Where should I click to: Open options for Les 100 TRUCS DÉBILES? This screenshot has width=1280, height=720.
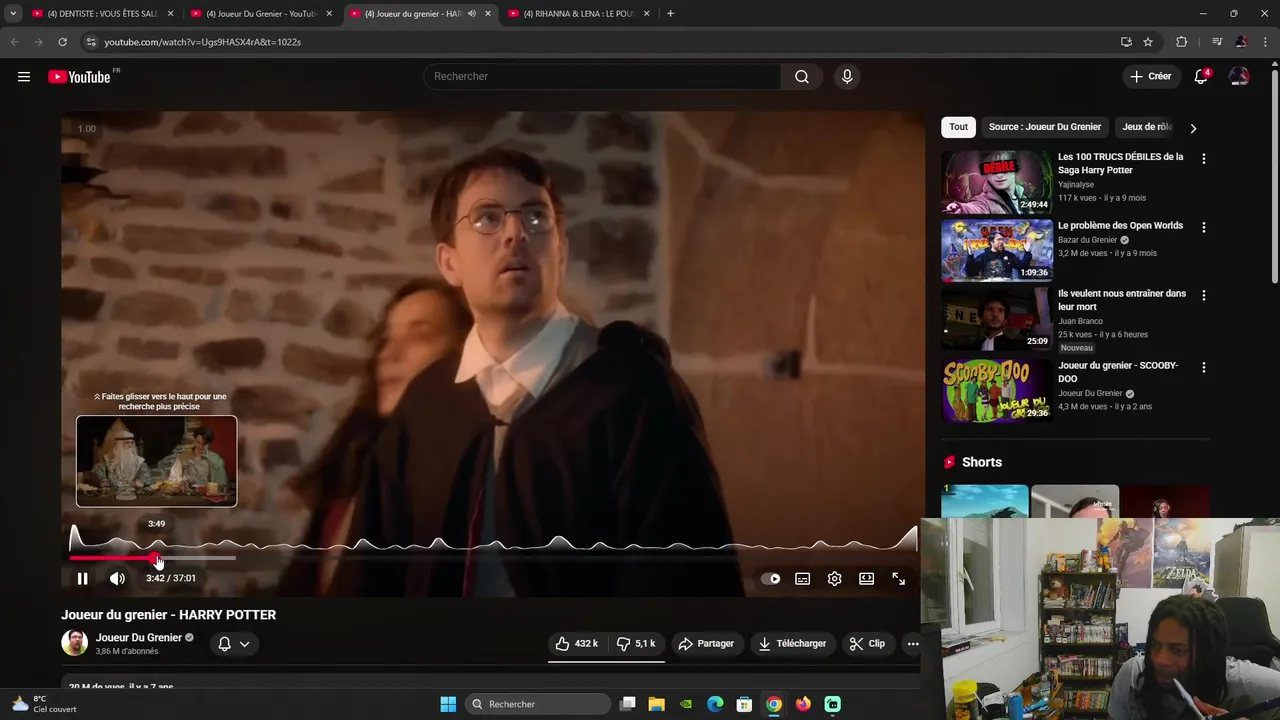1203,159
